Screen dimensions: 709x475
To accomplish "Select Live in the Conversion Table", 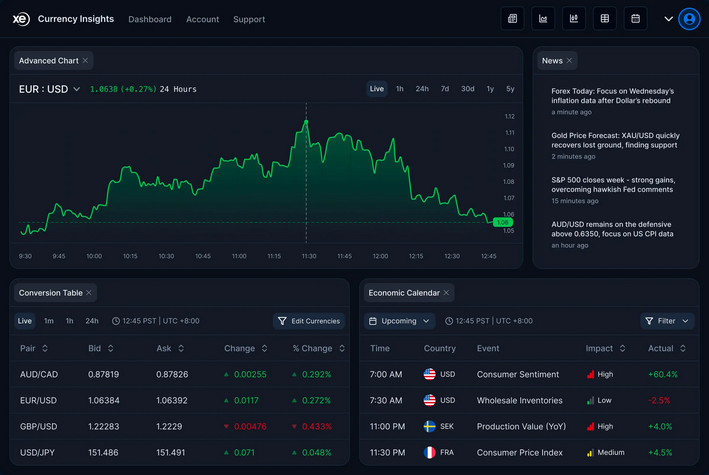I will tap(25, 321).
